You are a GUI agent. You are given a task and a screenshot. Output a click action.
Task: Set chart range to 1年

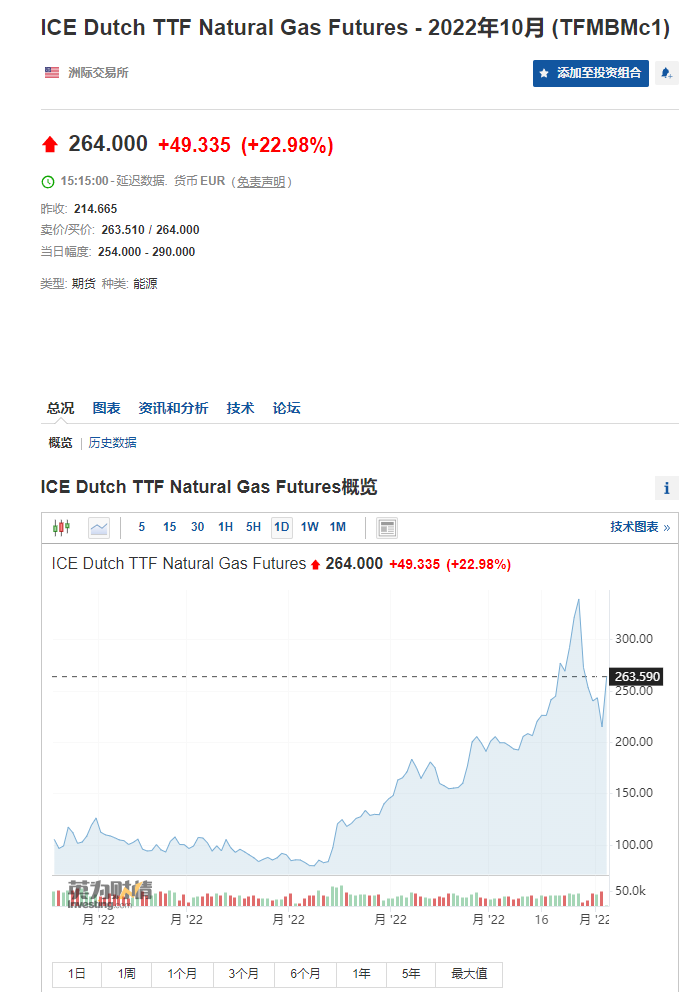click(362, 973)
